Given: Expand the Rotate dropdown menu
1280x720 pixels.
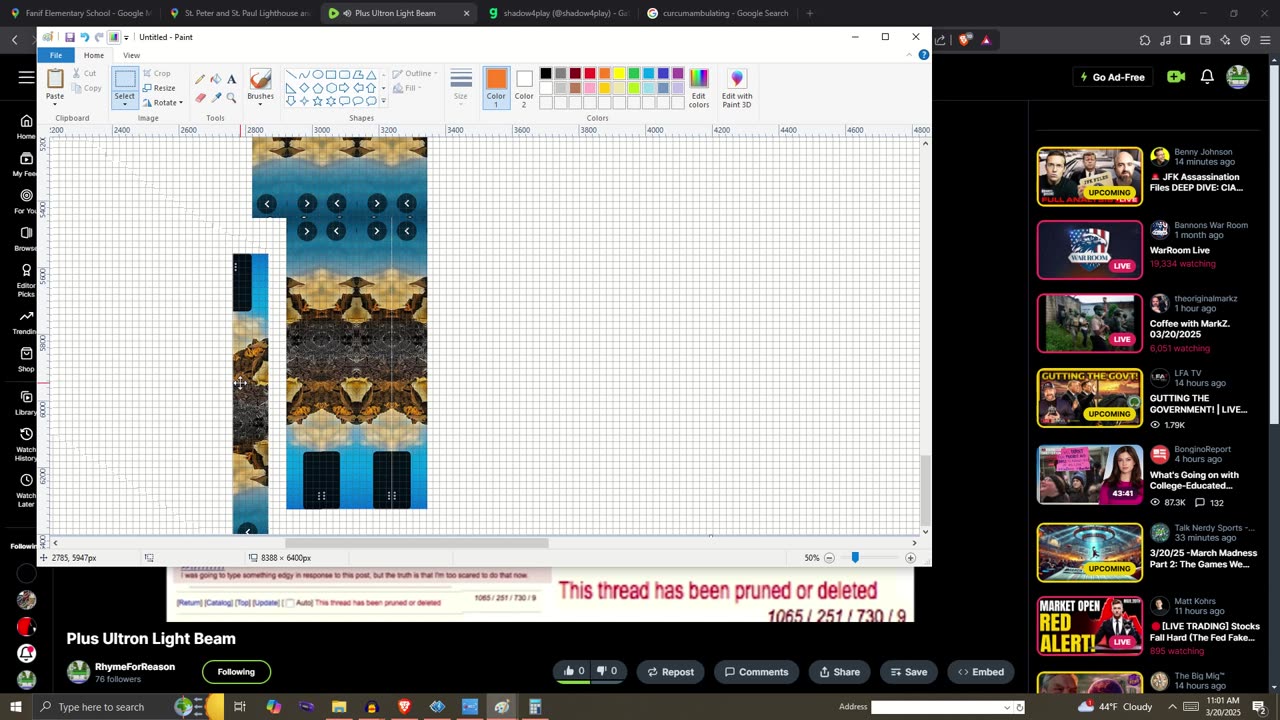Looking at the screenshot, I should [181, 103].
